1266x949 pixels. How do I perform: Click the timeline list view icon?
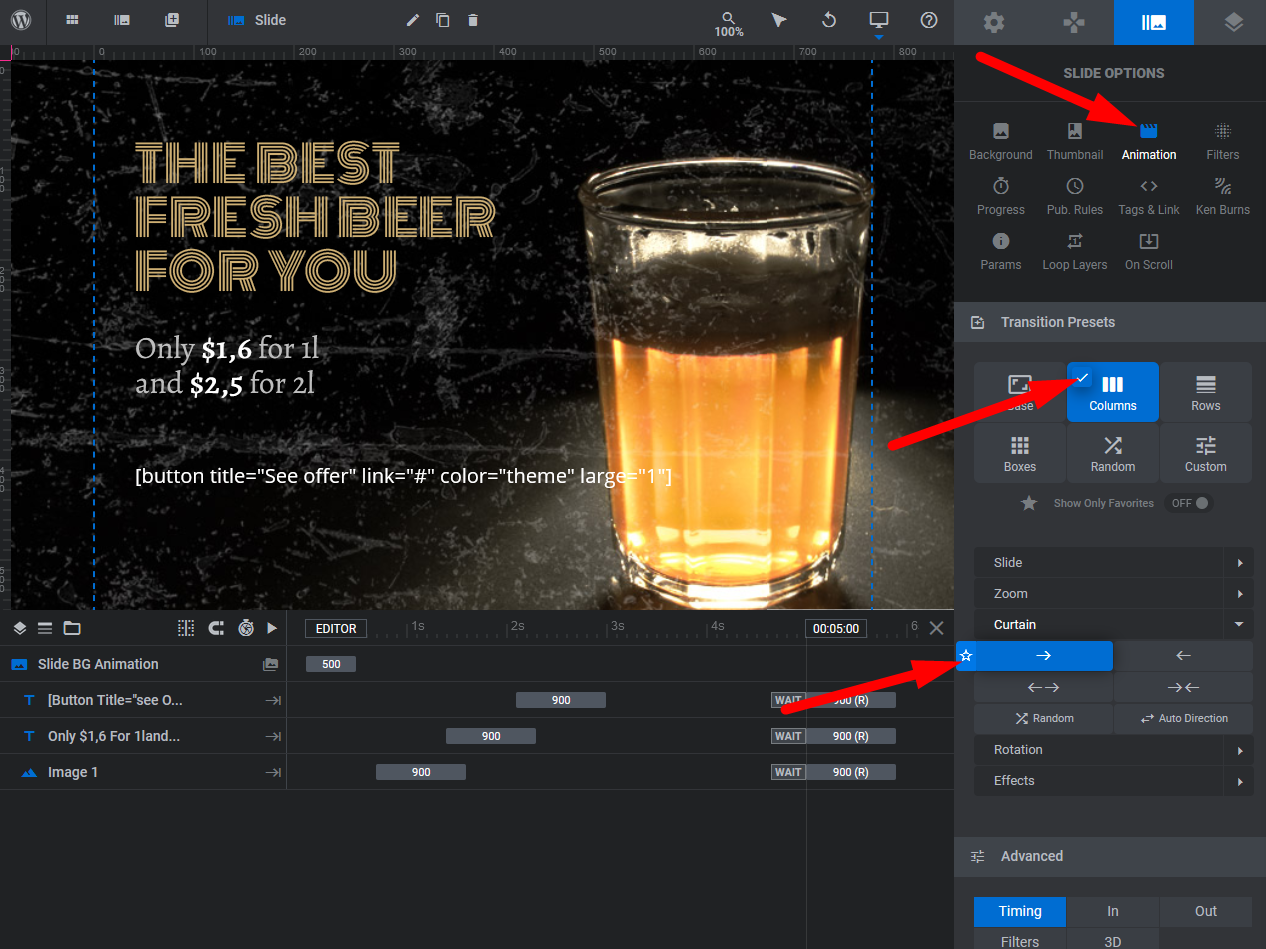(x=45, y=628)
